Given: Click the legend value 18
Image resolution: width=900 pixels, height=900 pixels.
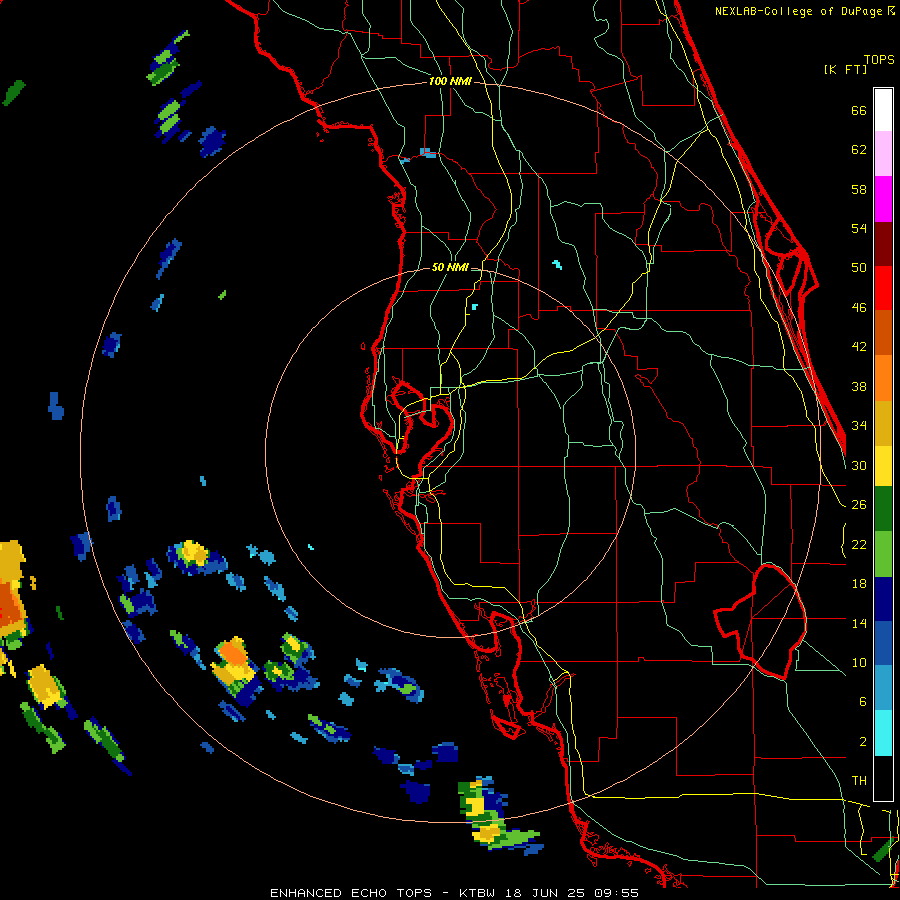Looking at the screenshot, I should [859, 584].
